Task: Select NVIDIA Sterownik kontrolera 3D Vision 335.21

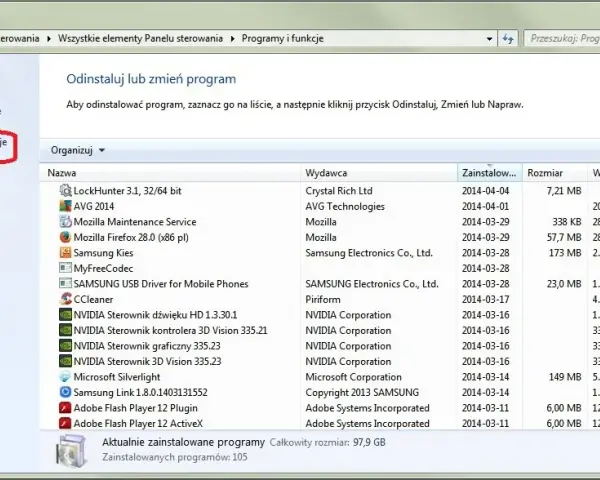Action: tap(170, 330)
